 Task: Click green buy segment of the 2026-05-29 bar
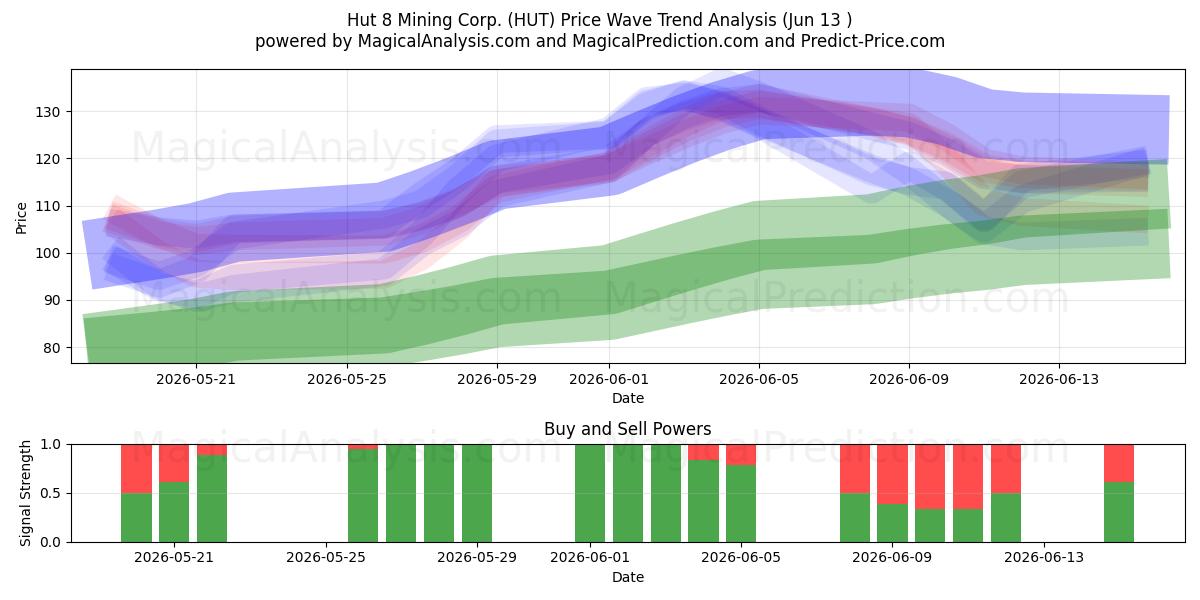tap(477, 493)
